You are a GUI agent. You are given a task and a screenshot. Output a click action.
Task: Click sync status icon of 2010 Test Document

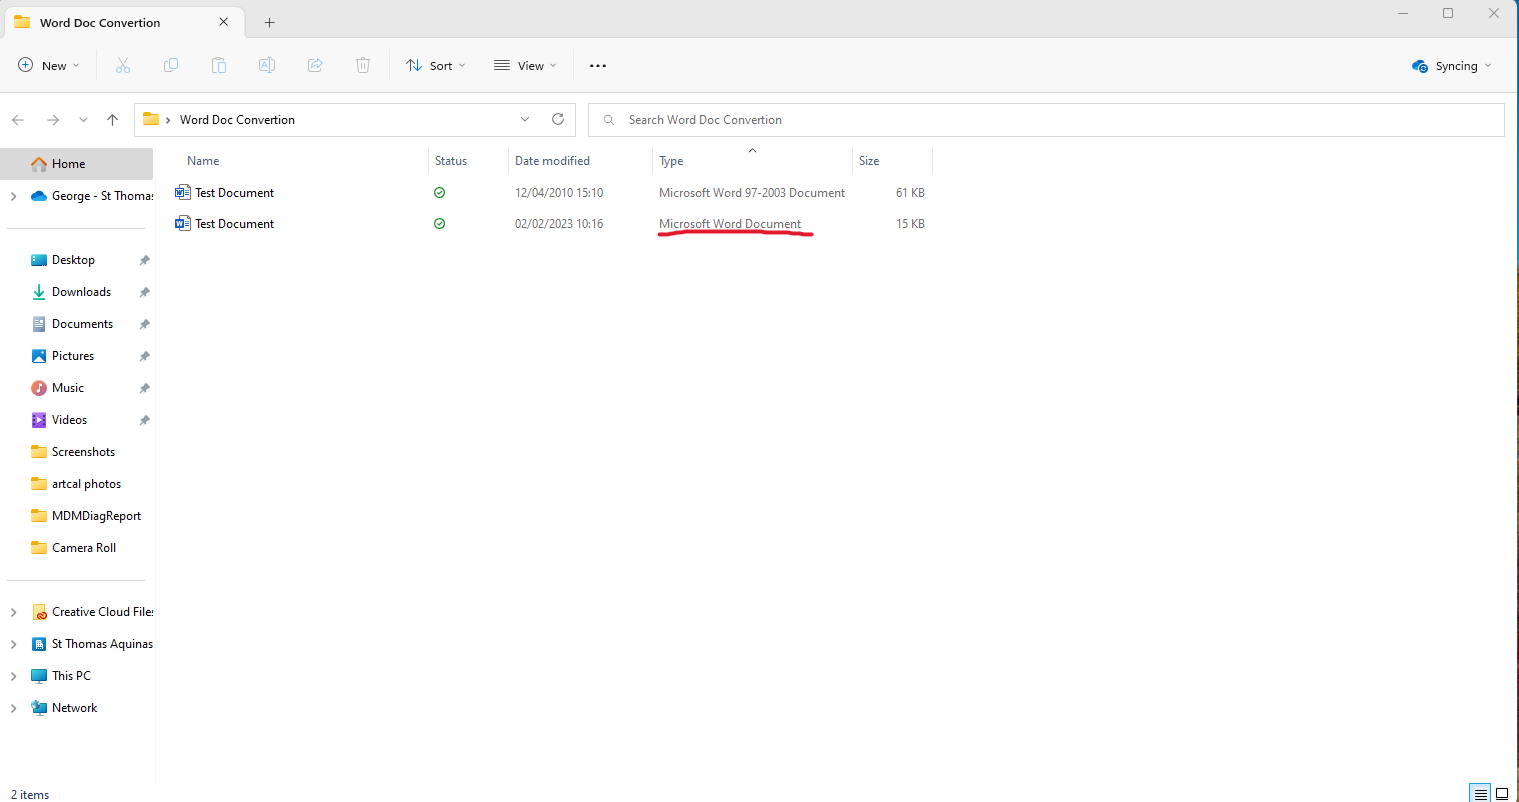coord(439,193)
